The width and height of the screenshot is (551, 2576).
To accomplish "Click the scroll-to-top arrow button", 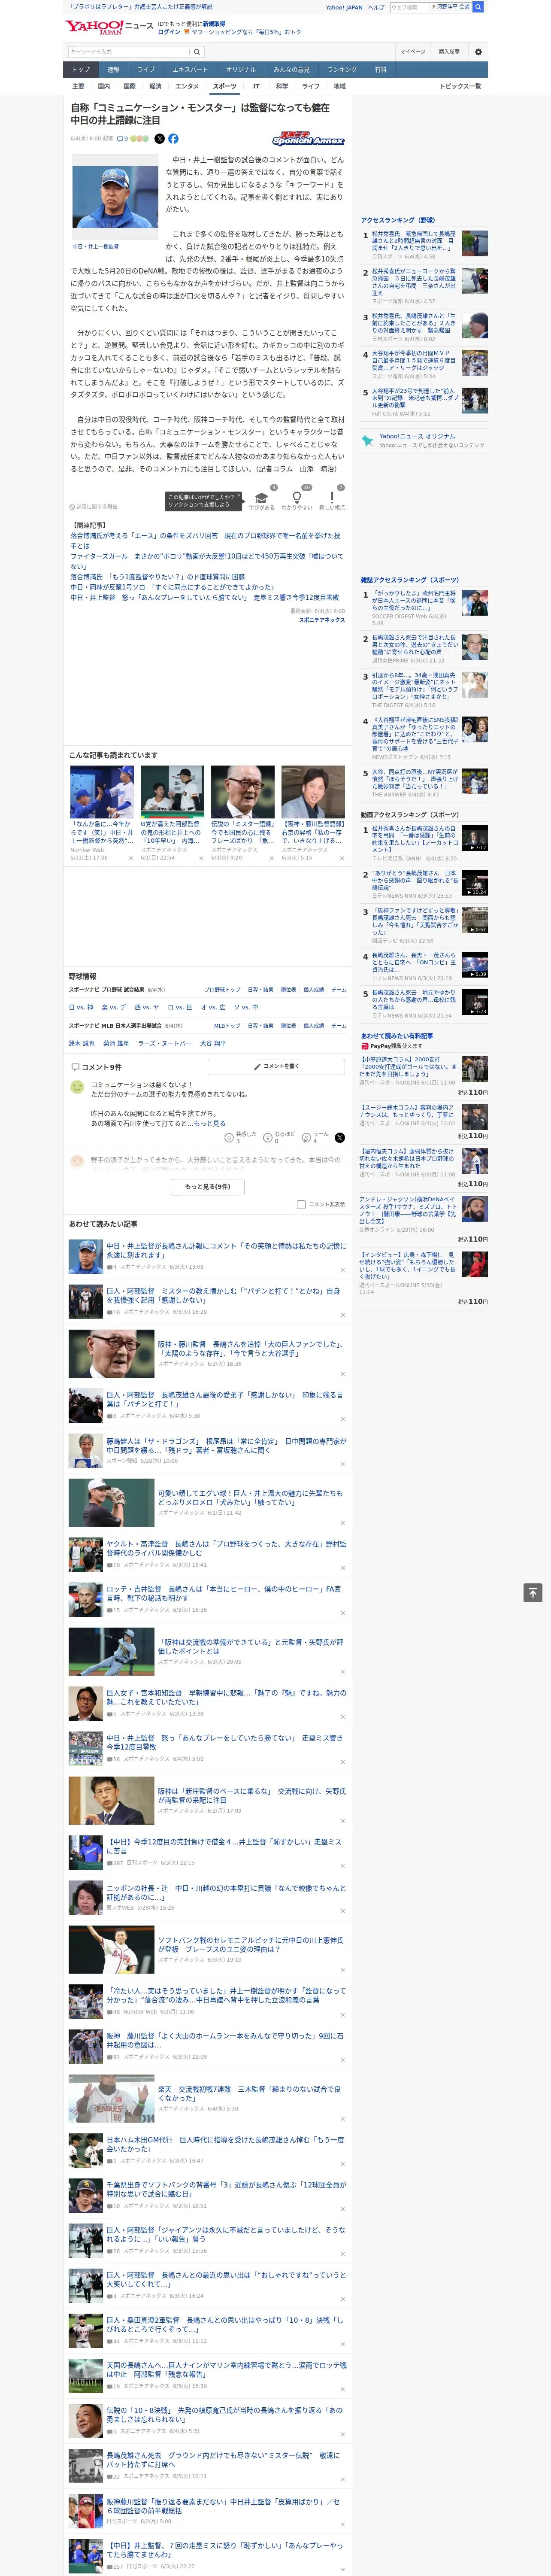I will pyautogui.click(x=533, y=1593).
